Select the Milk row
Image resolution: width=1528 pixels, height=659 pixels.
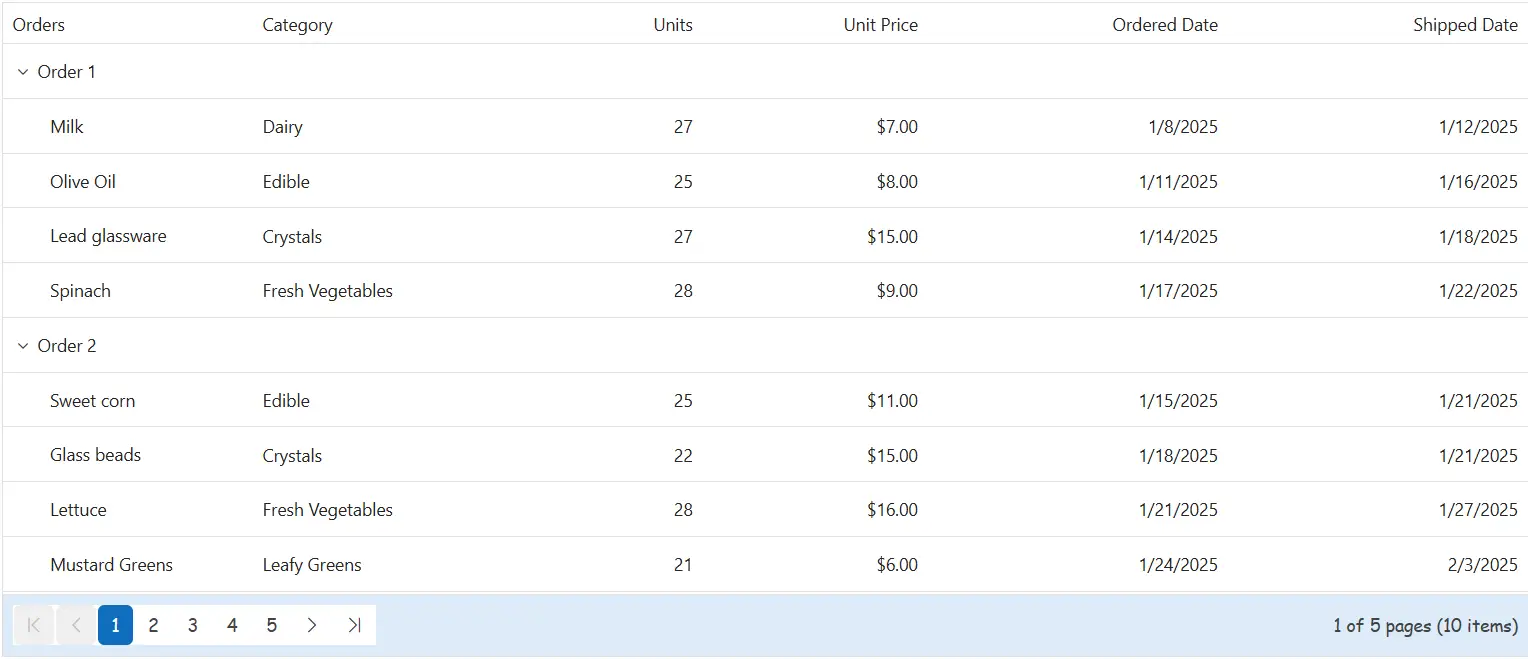765,127
